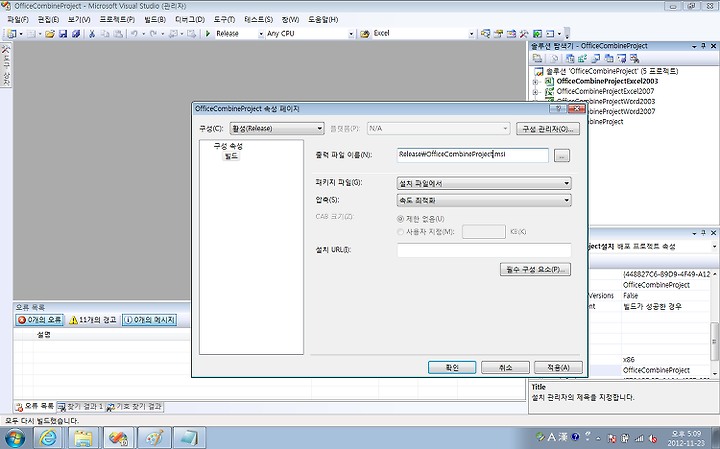The height and width of the screenshot is (449, 720).
Task: Expand the OfficeCombineProjectExcel2007 node
Action: tap(535, 92)
